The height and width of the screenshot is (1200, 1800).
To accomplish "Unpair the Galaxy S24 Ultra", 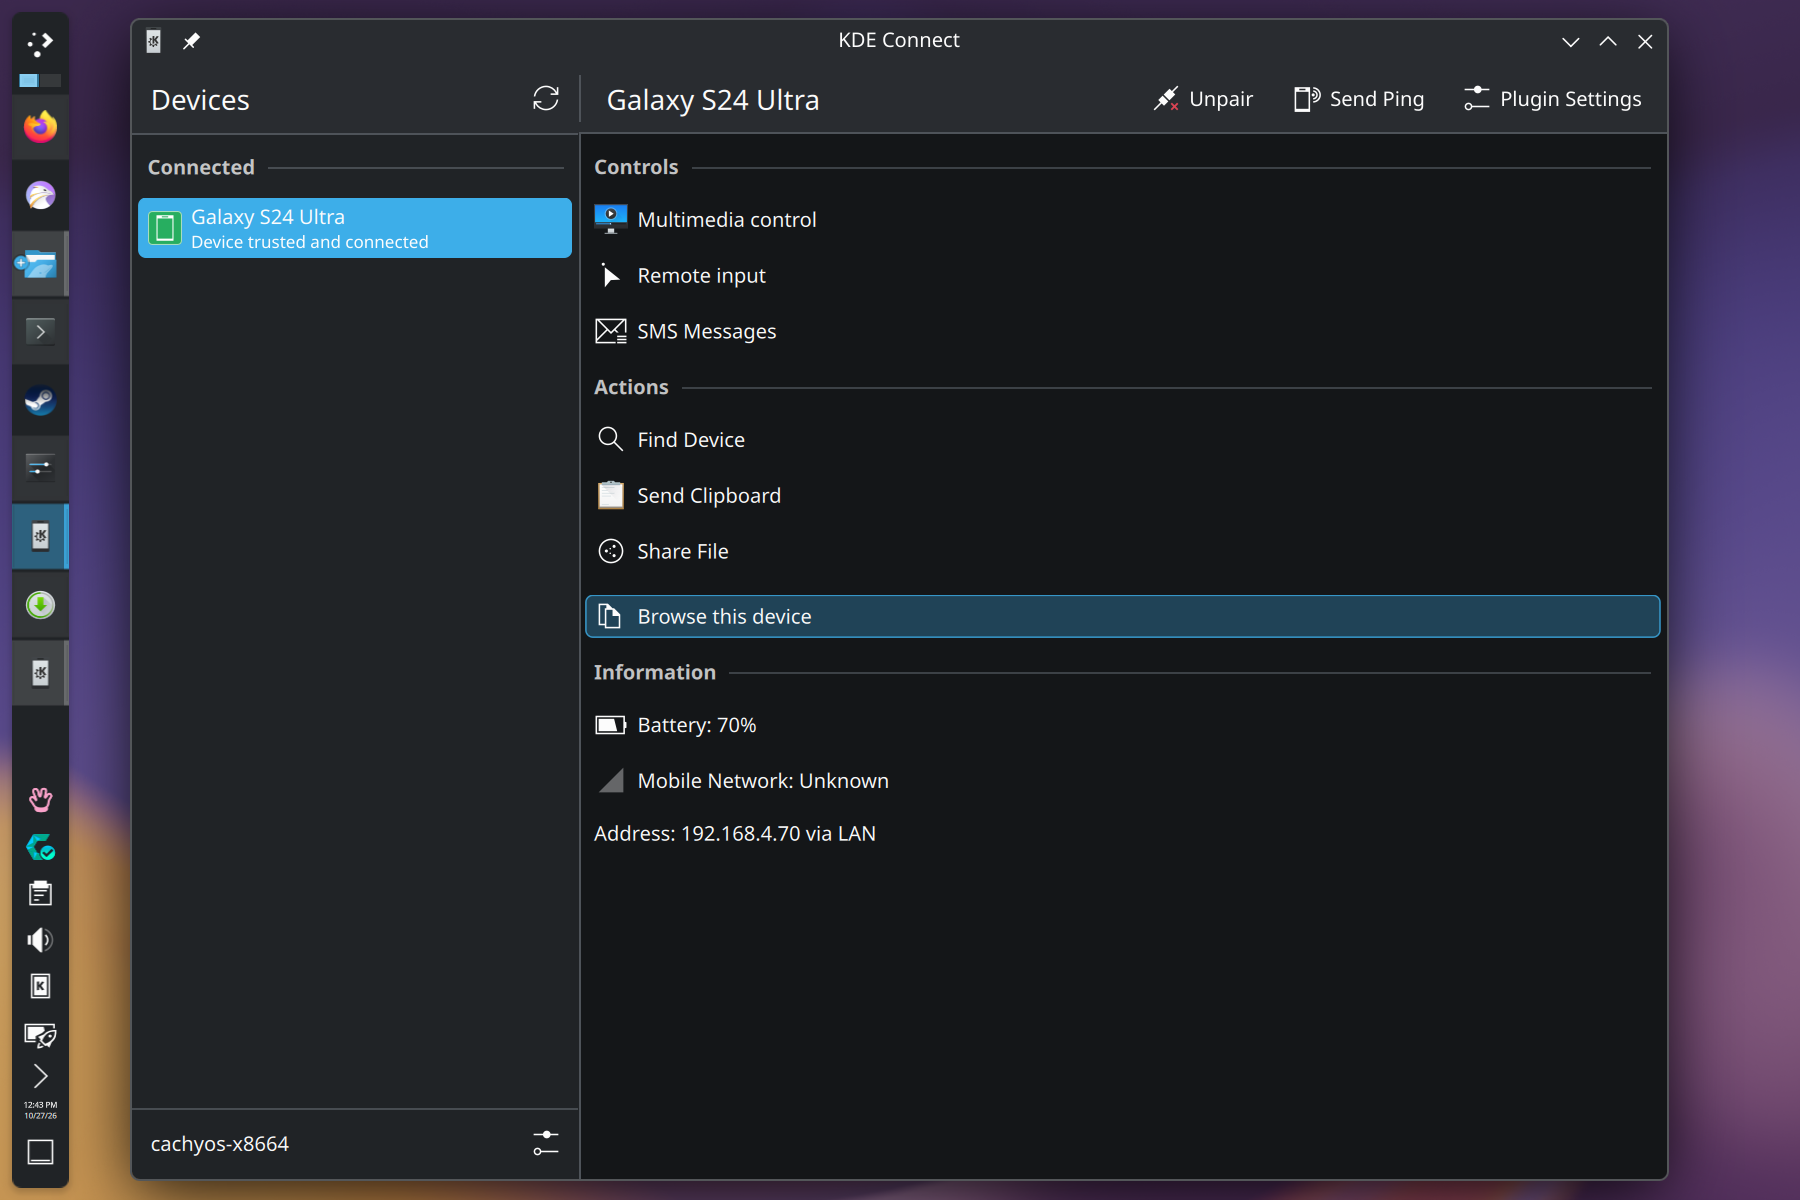I will tap(1203, 99).
